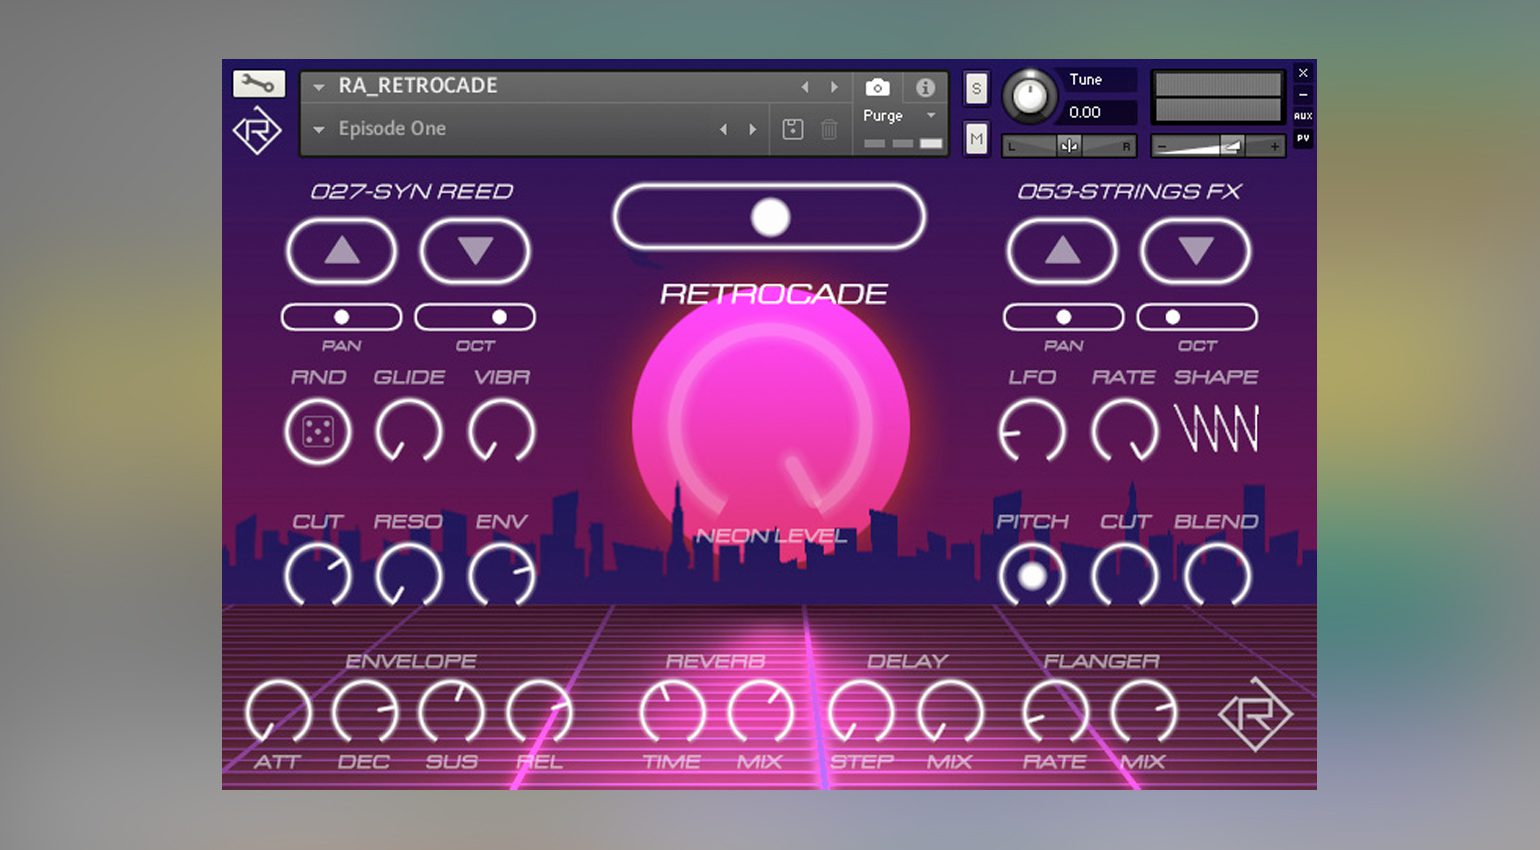Click the camera snapshot icon
1540x850 pixels.
877,88
